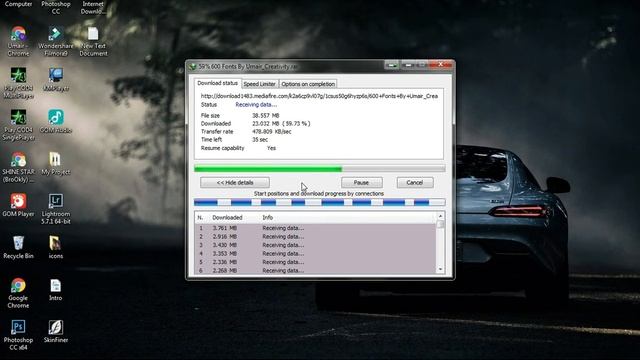Open SkinFiner desktop shortcut
This screenshot has height=360, width=640.
click(x=56, y=331)
